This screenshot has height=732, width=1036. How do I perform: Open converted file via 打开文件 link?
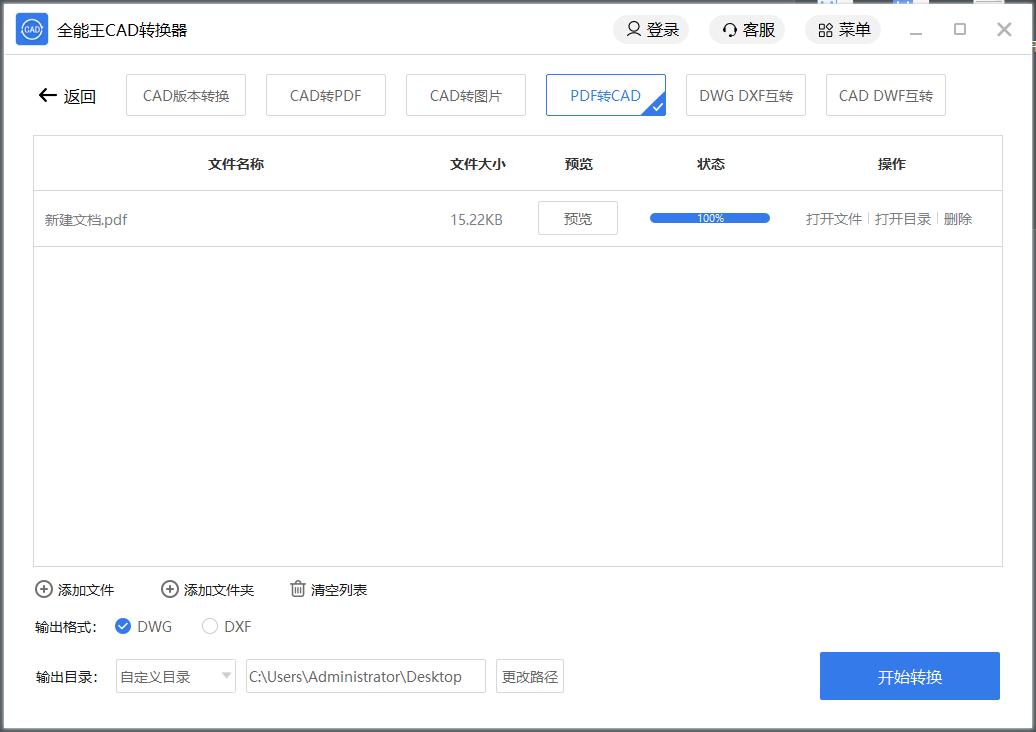pyautogui.click(x=834, y=219)
